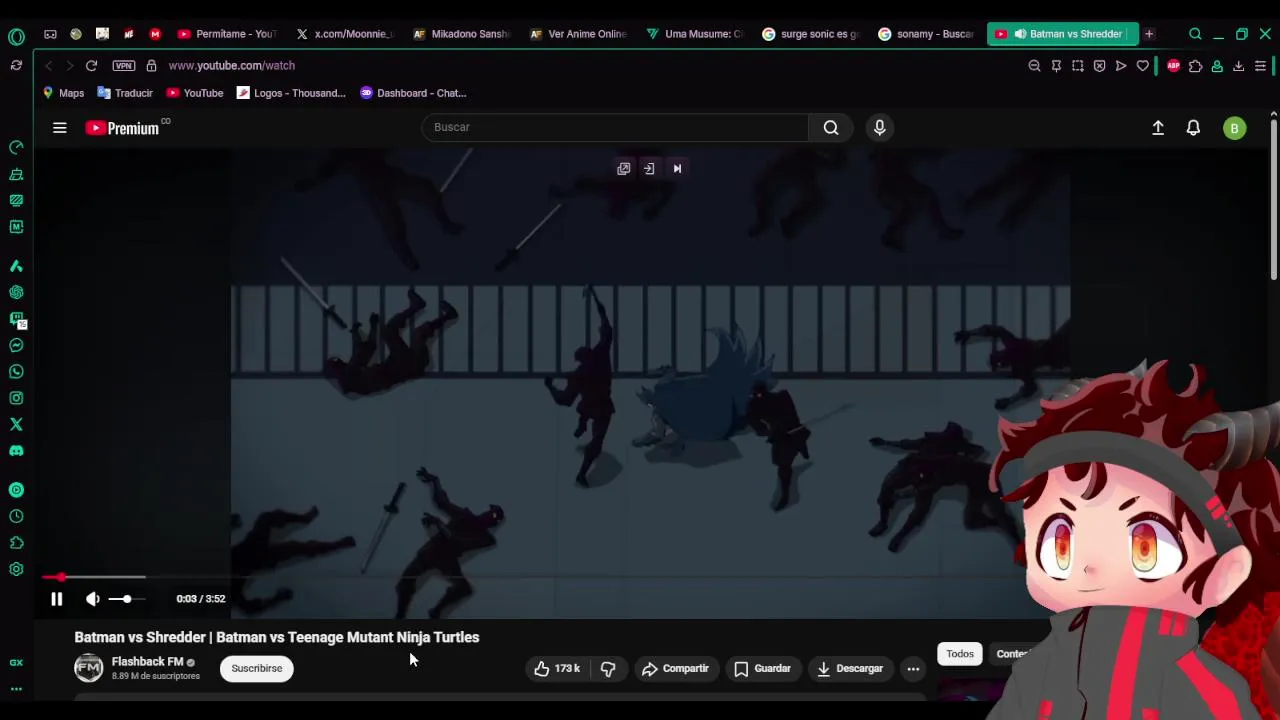Pause the video
The height and width of the screenshot is (720, 1280).
(56, 599)
